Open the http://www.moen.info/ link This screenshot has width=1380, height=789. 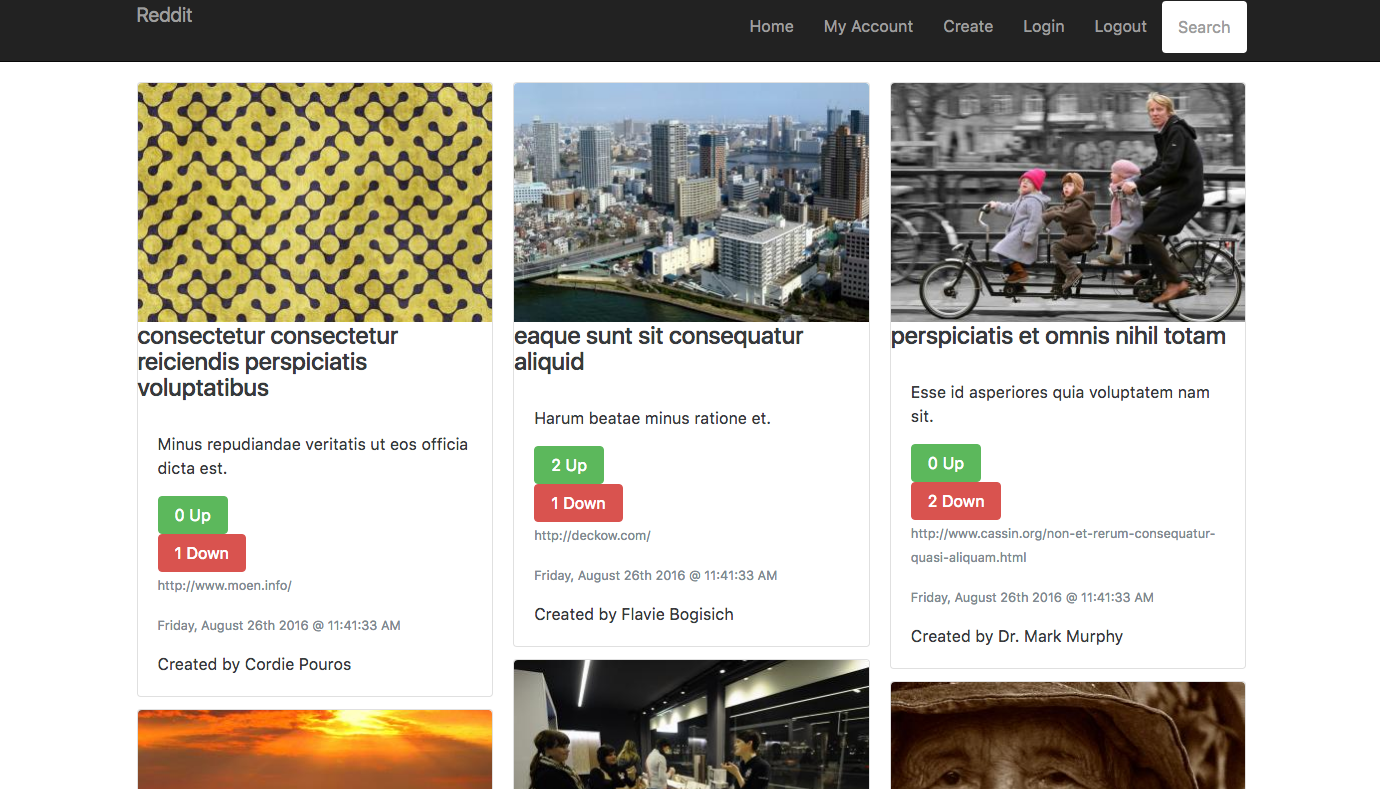click(x=224, y=586)
